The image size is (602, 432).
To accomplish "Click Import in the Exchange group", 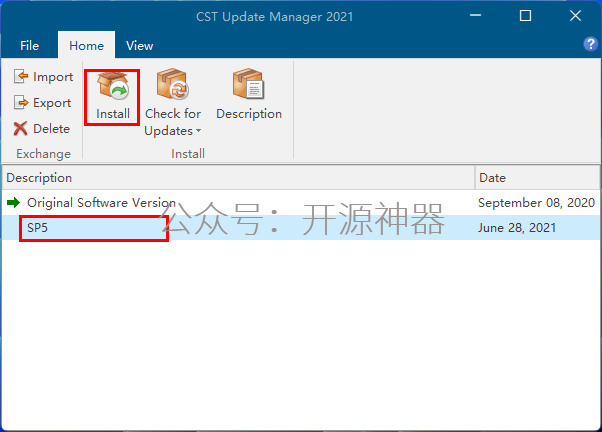I will 43,76.
